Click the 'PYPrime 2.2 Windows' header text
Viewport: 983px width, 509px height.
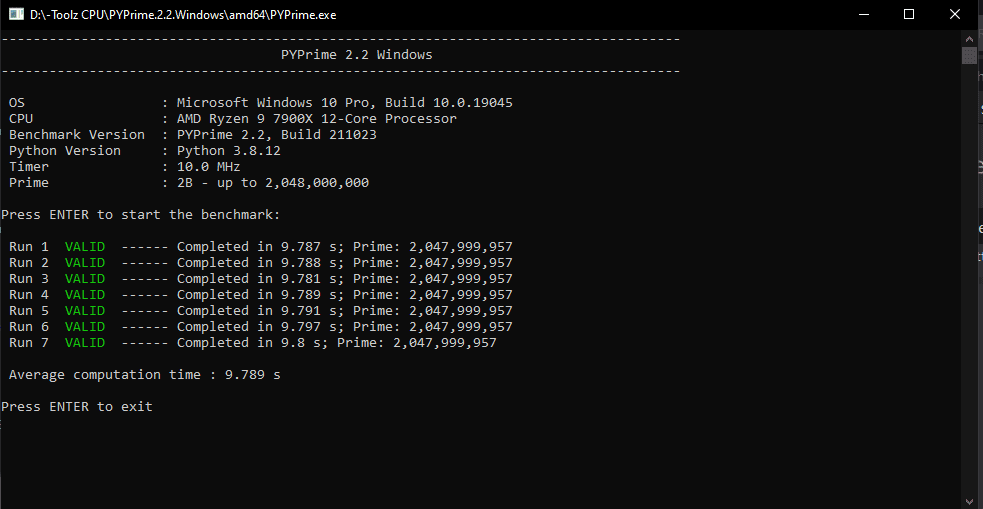tap(356, 54)
